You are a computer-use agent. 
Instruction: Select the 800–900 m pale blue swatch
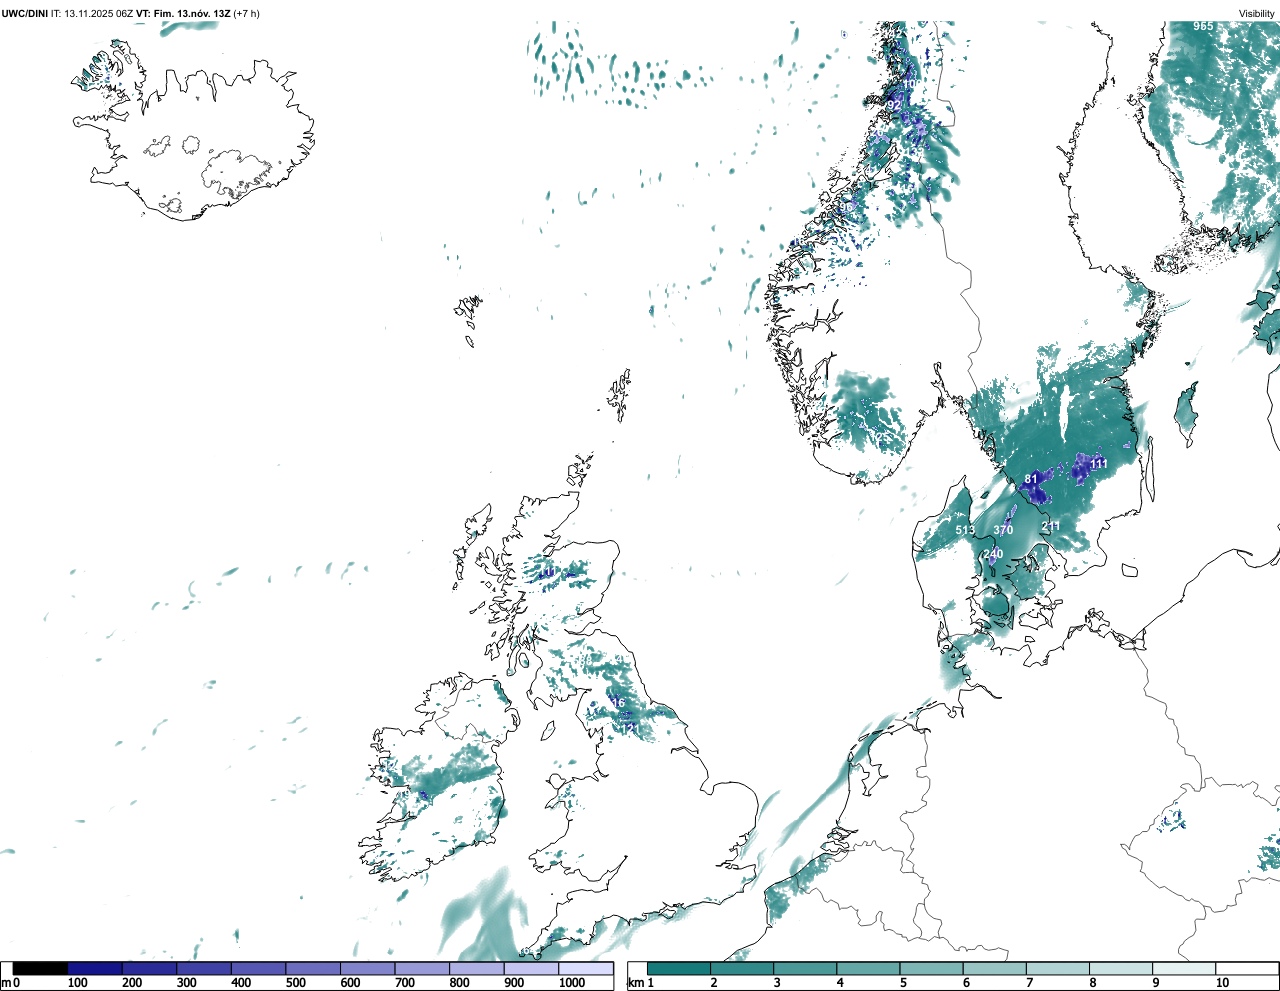click(476, 969)
